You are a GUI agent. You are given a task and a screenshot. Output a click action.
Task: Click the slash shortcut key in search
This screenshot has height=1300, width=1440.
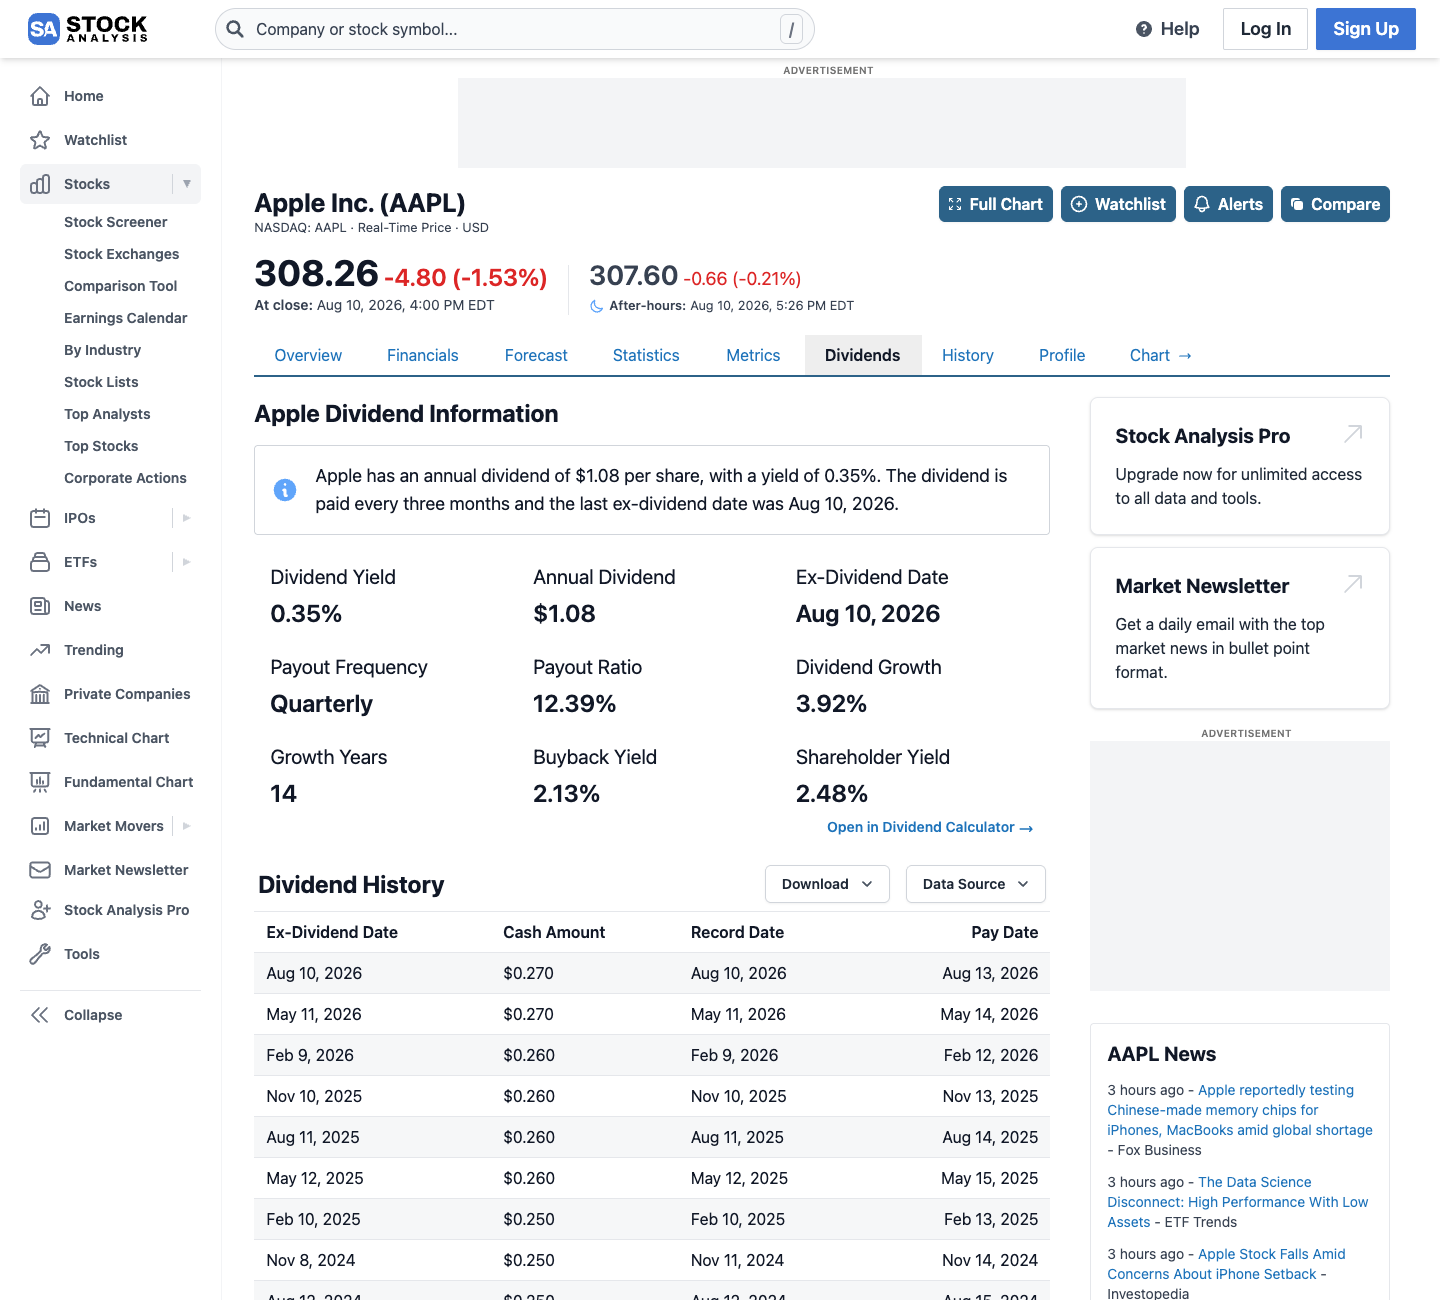click(x=791, y=30)
